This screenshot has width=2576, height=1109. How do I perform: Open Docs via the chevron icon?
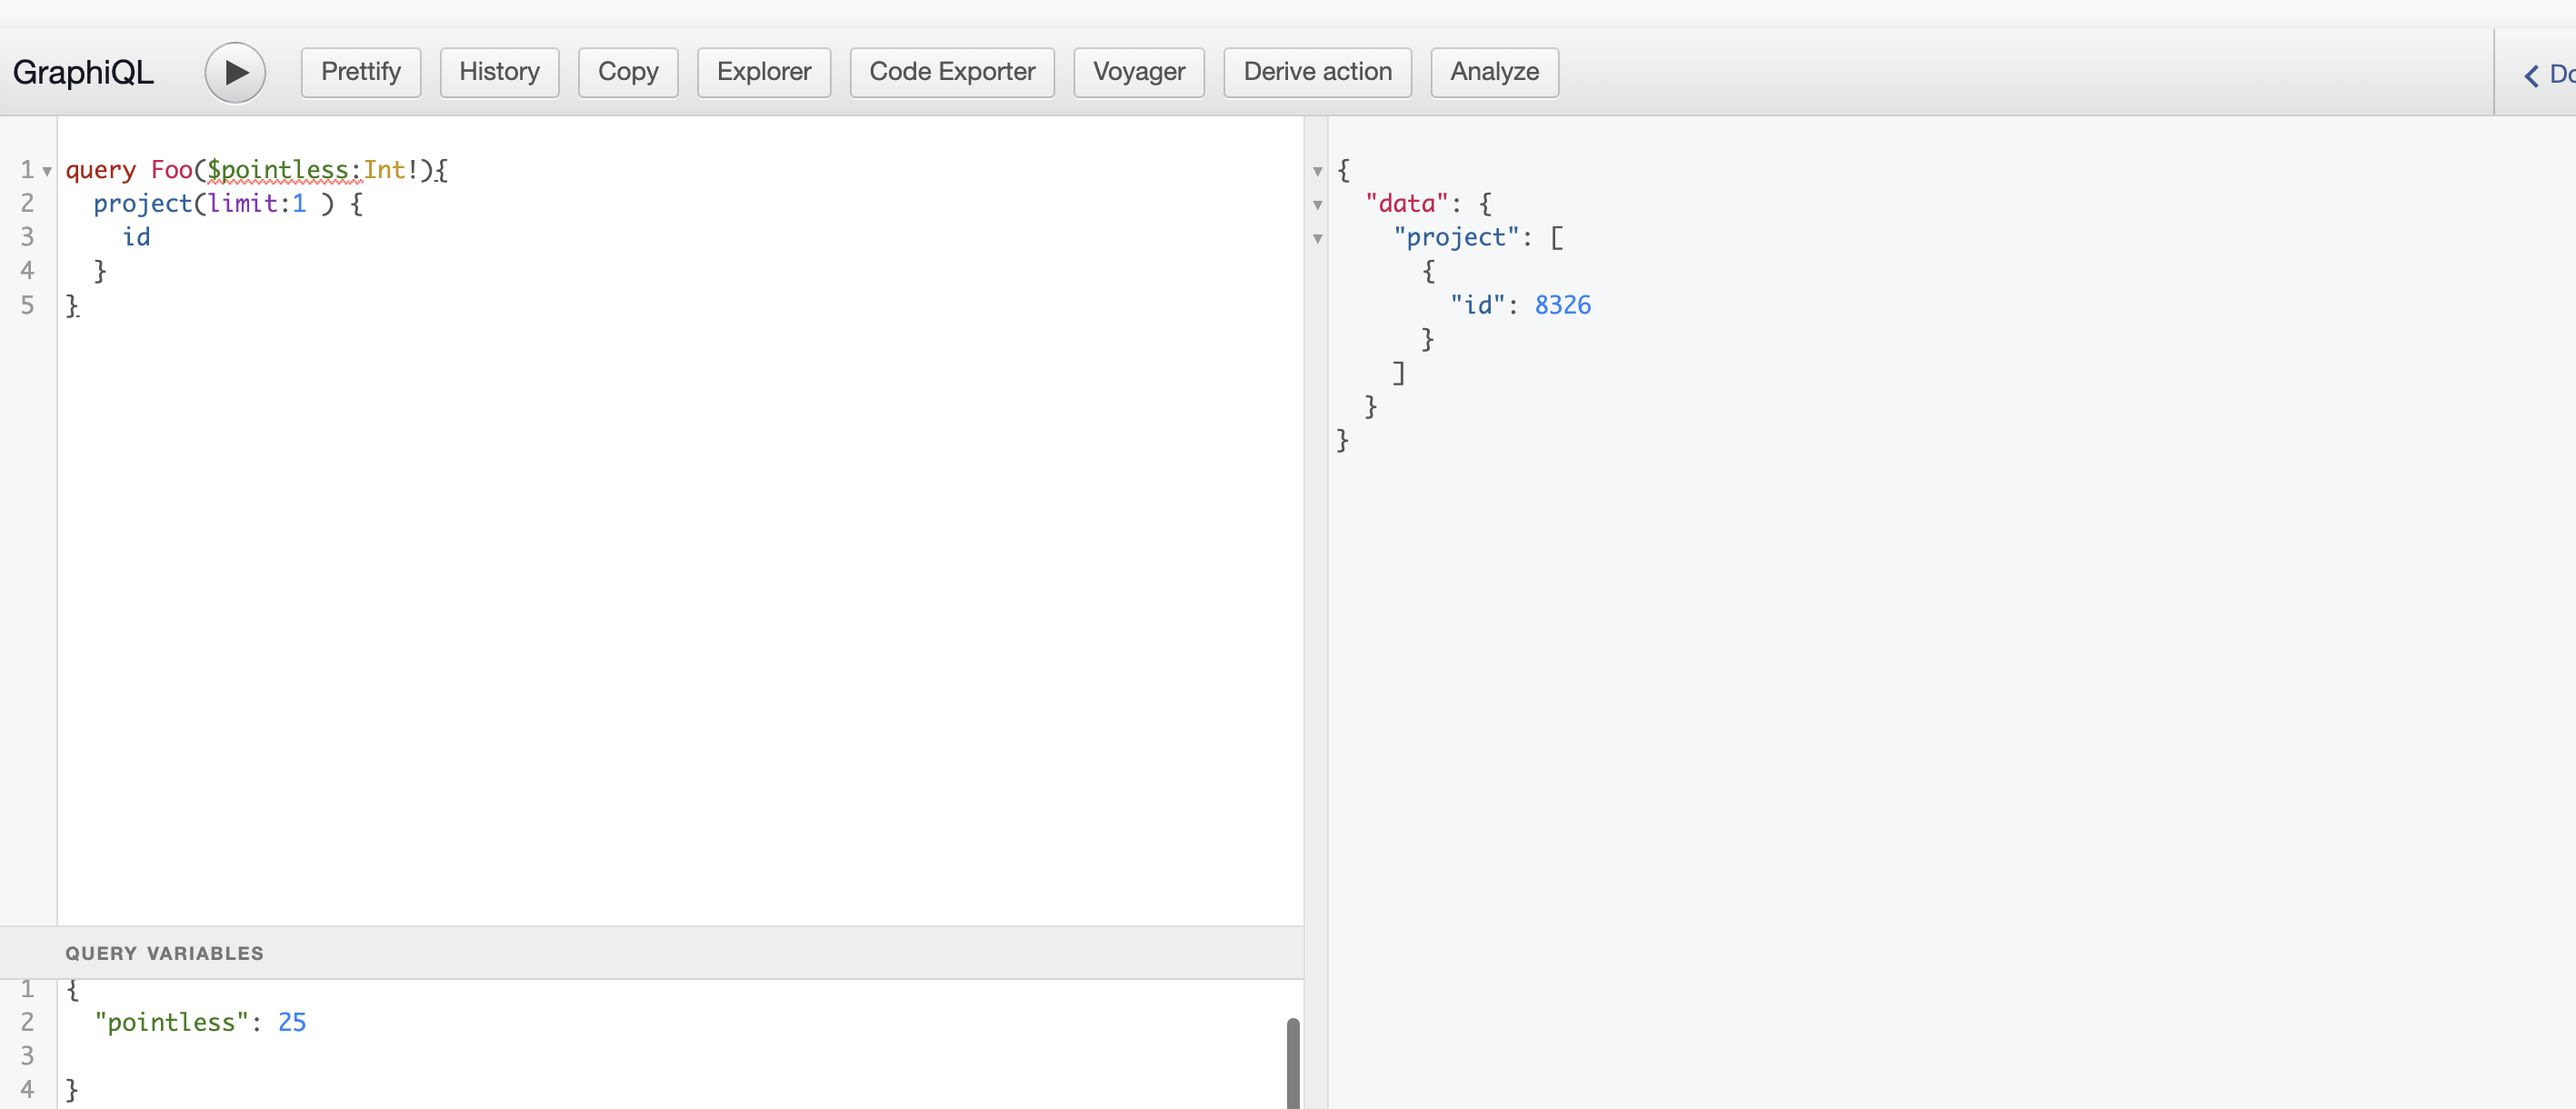pos(2531,75)
